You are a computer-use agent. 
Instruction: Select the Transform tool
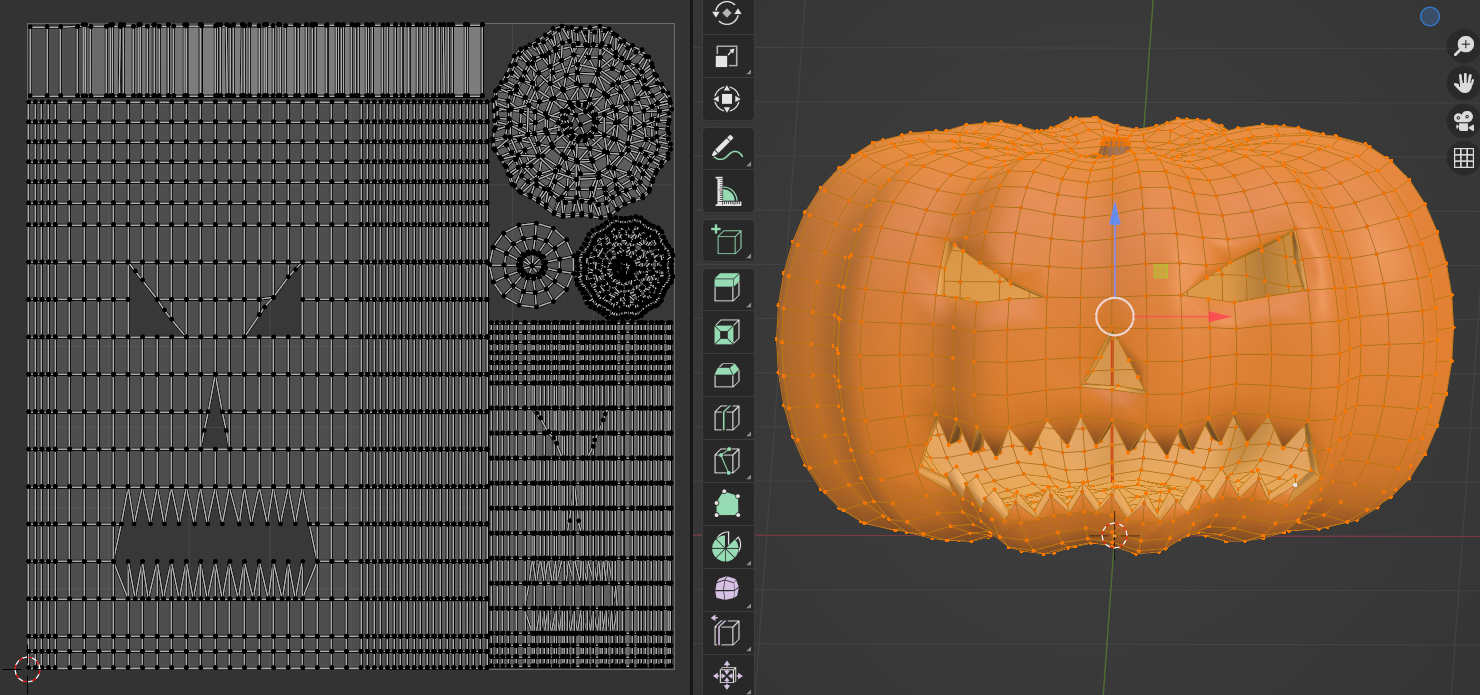coord(727,99)
